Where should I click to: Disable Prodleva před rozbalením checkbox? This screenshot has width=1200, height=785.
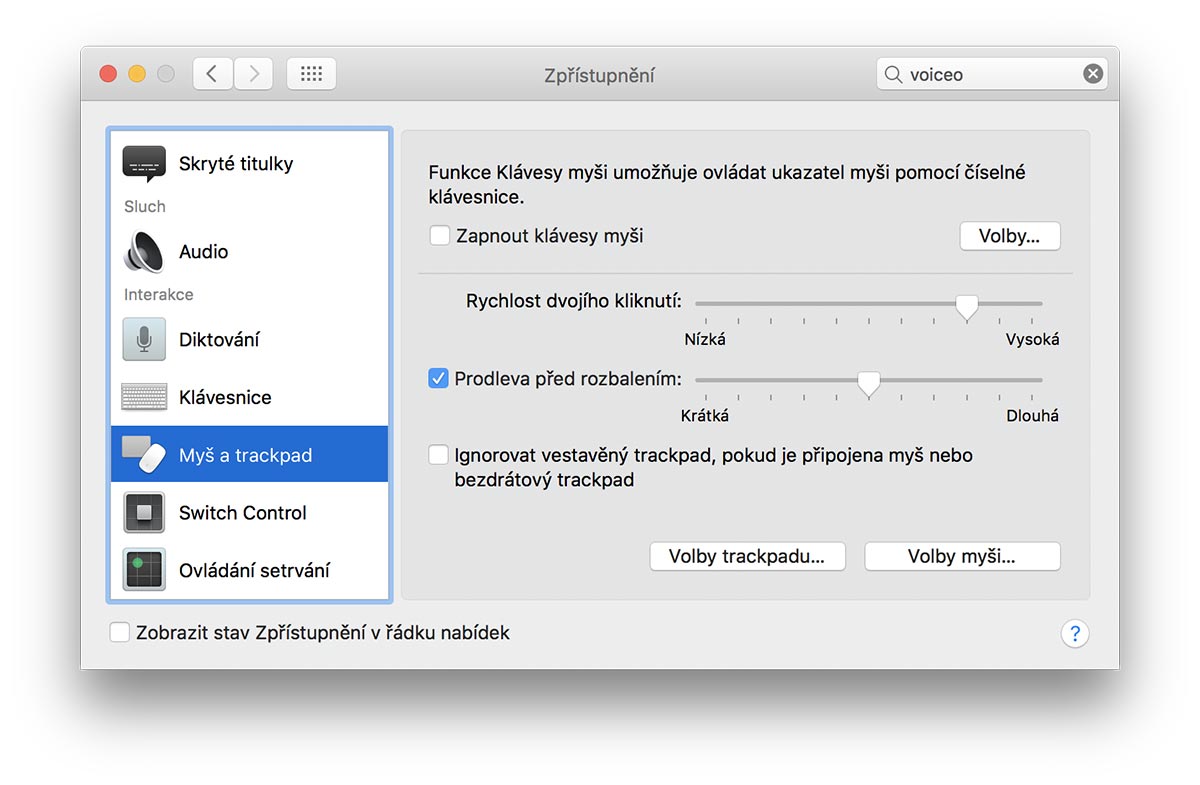(438, 379)
